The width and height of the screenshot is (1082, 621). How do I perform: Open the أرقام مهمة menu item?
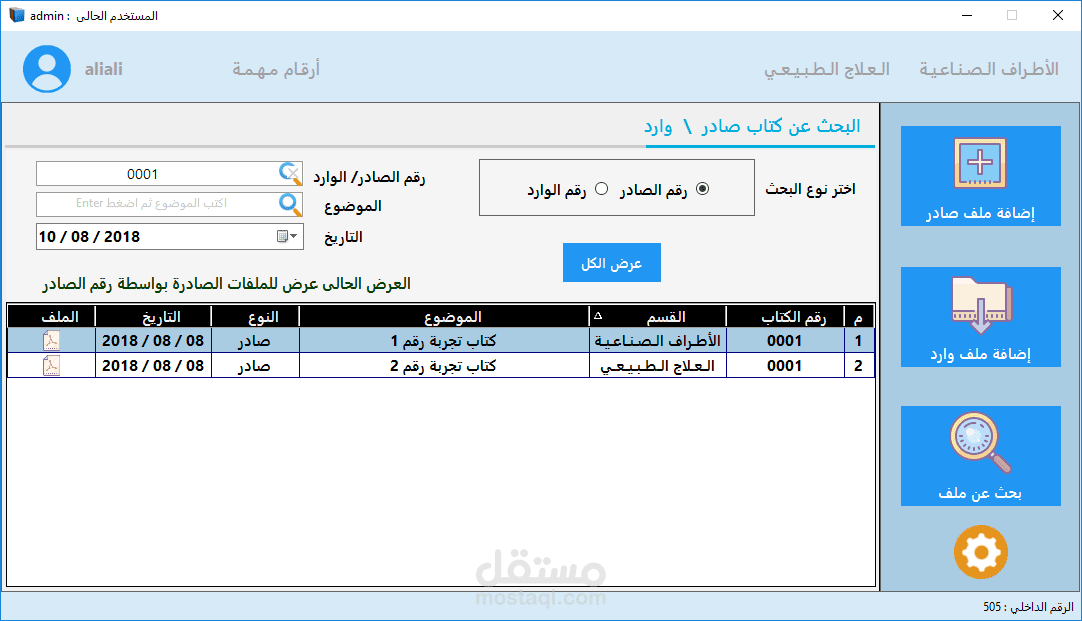coord(275,68)
